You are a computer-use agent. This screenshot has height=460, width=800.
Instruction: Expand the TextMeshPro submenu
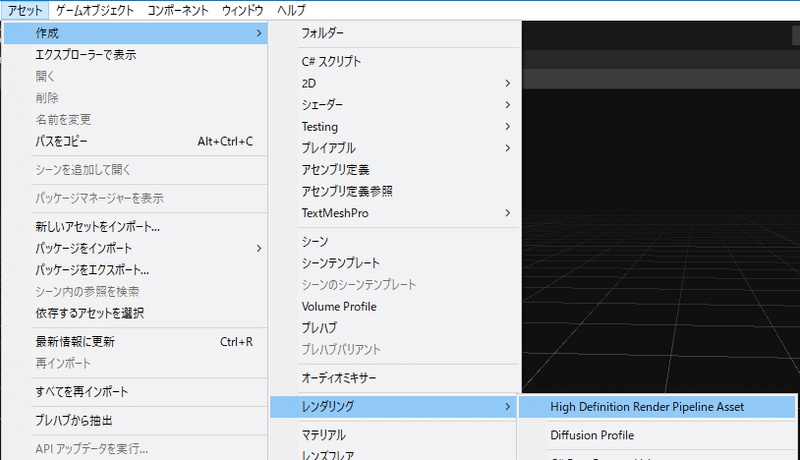[394, 213]
